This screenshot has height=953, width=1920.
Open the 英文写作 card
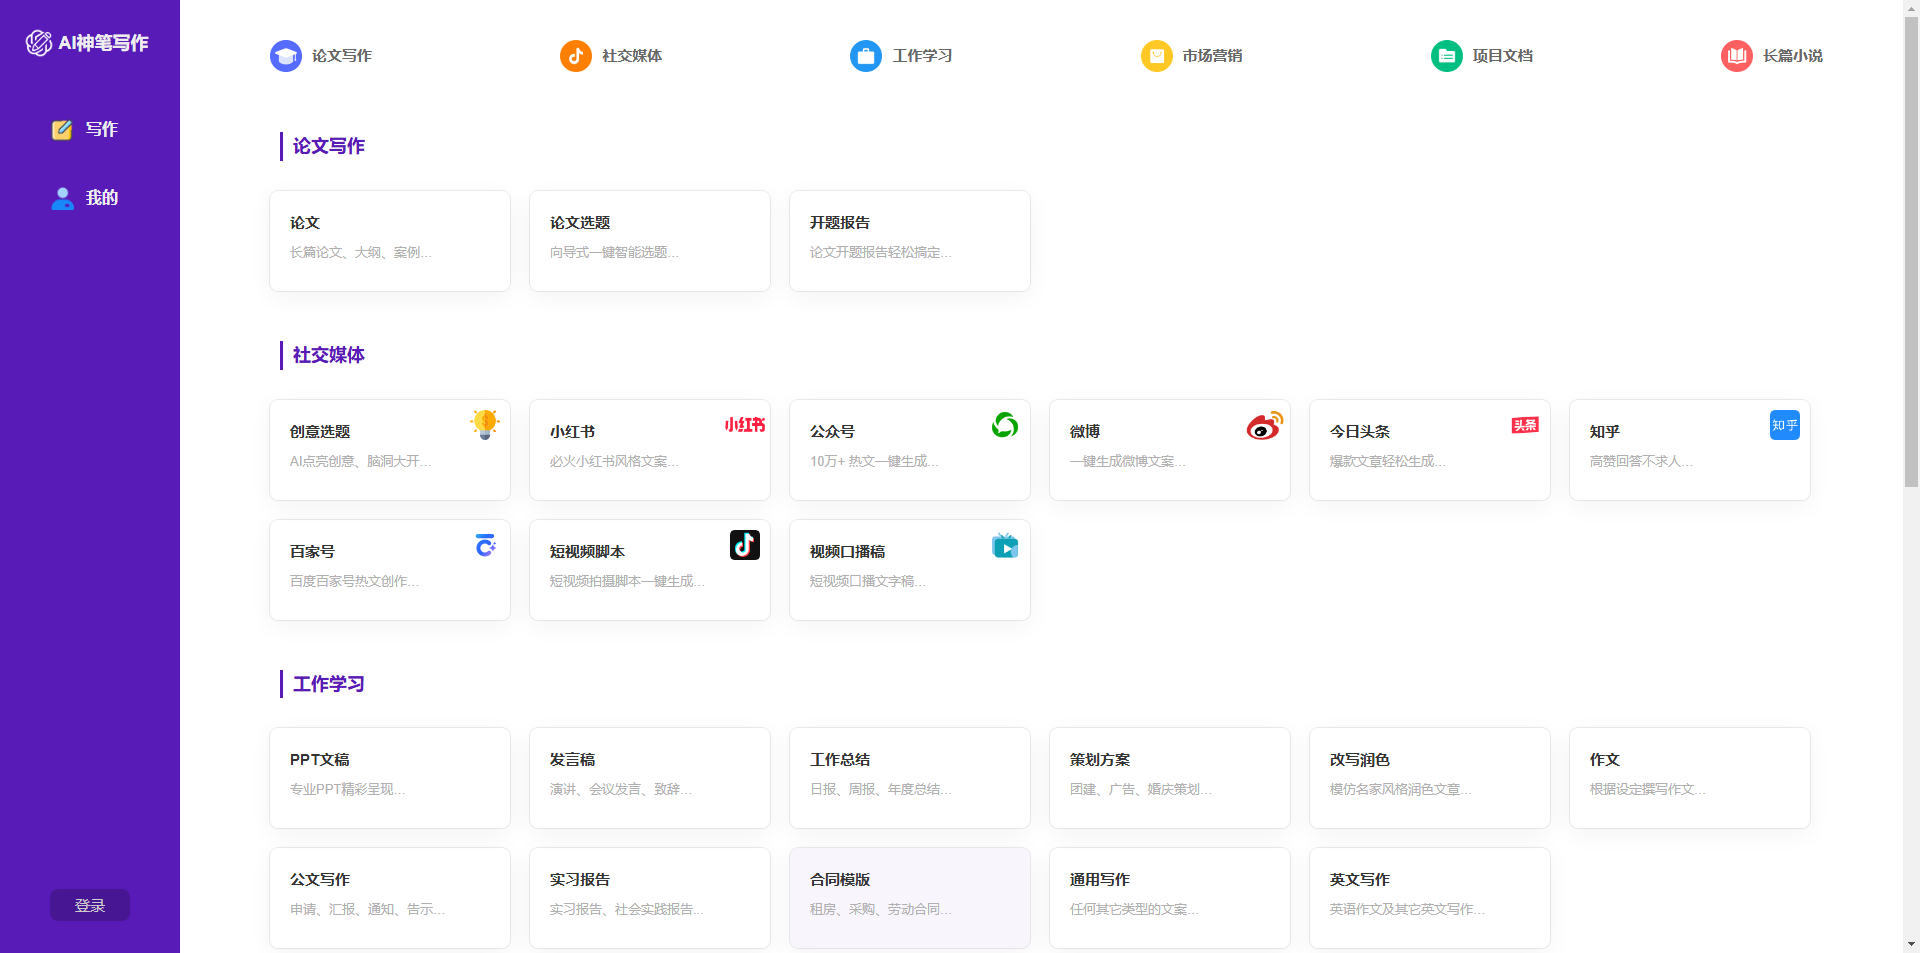(x=1430, y=898)
